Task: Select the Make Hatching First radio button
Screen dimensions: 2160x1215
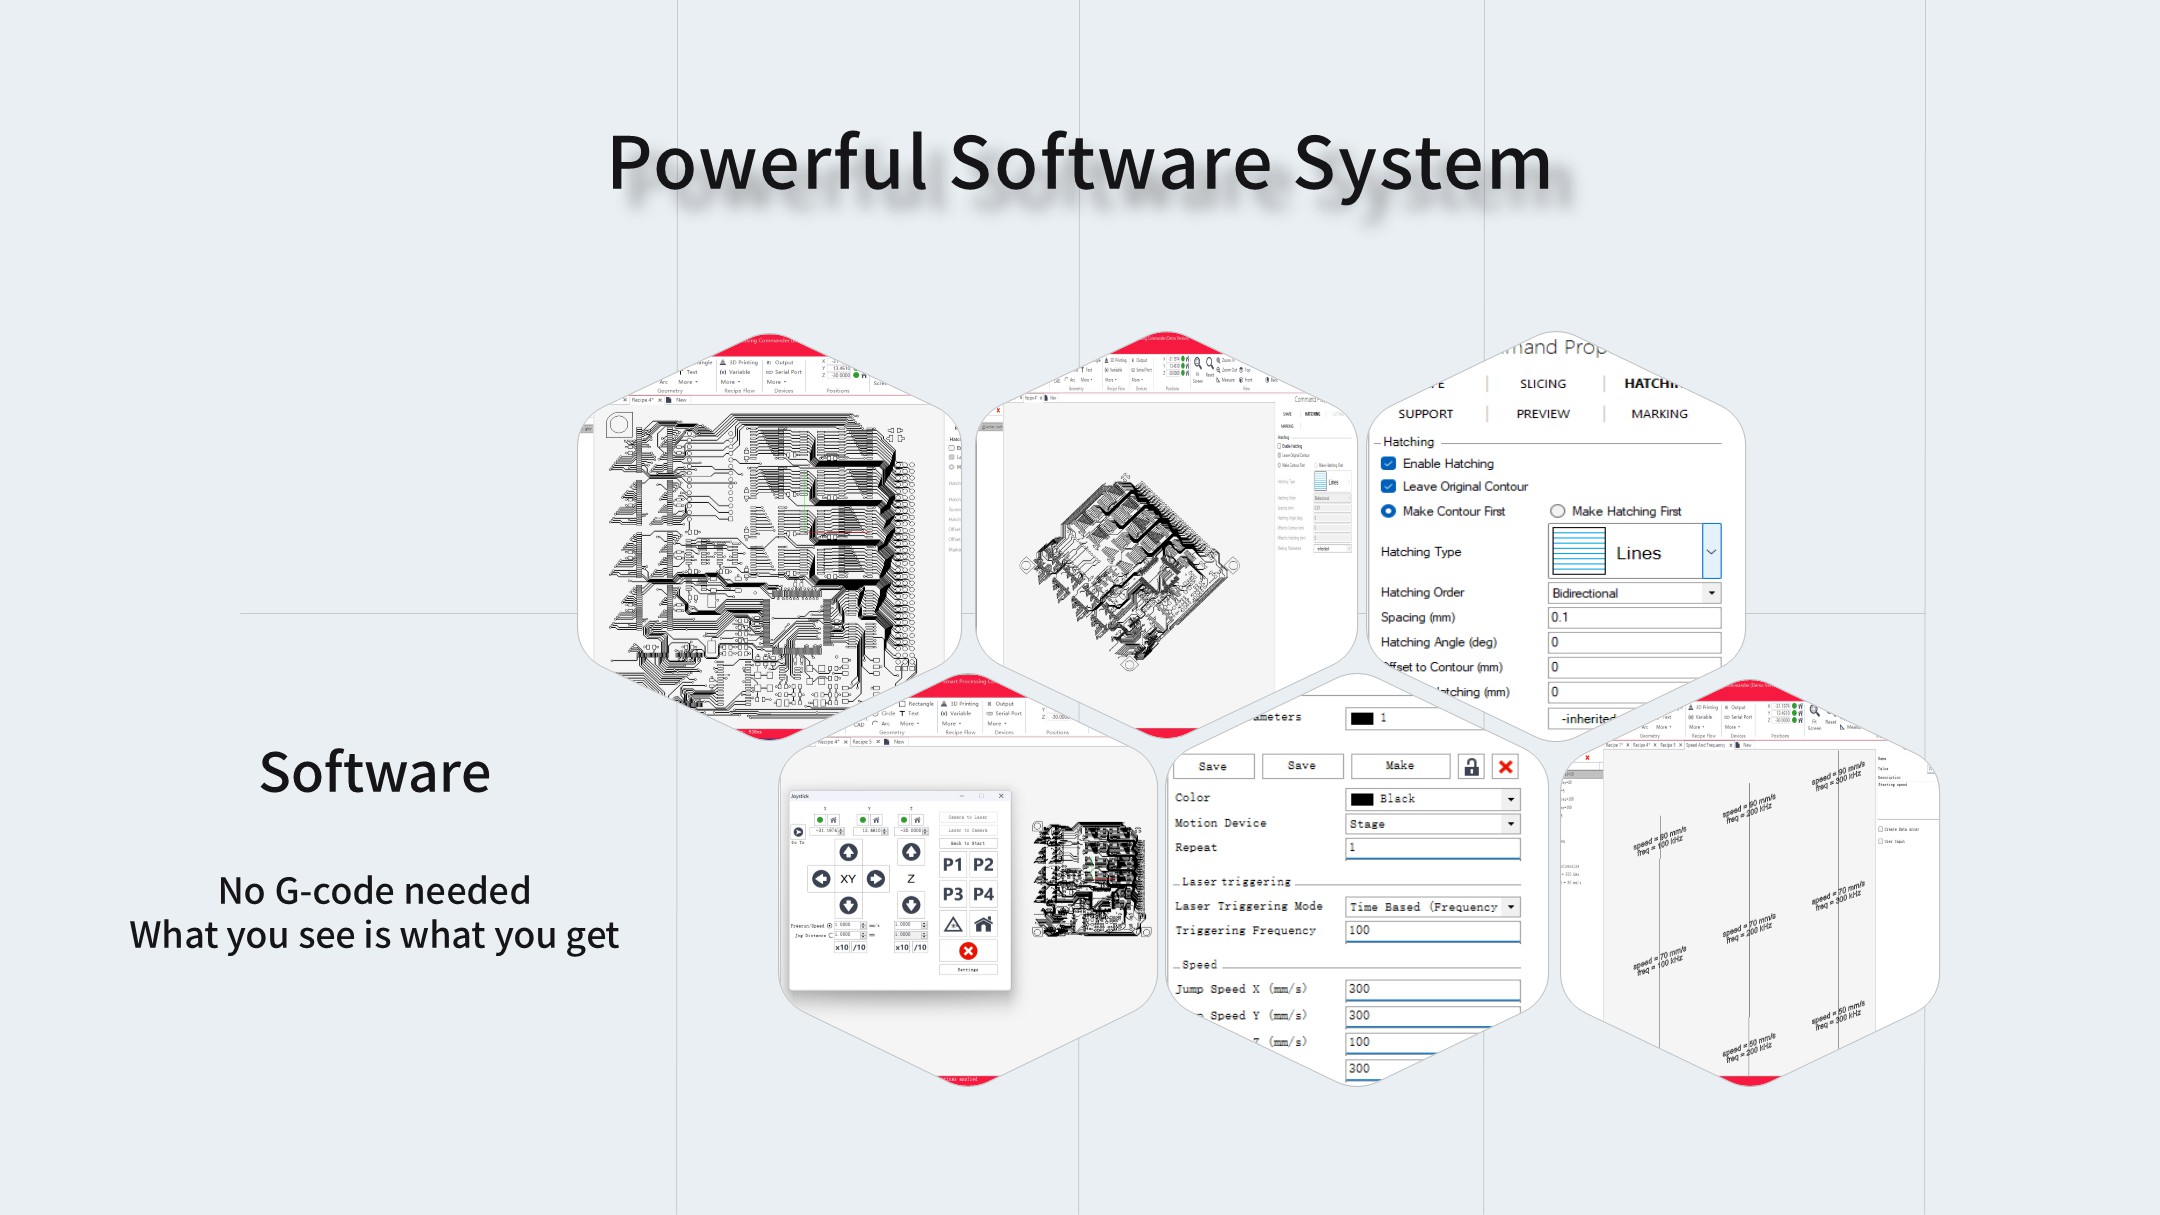Action: pyautogui.click(x=1557, y=511)
